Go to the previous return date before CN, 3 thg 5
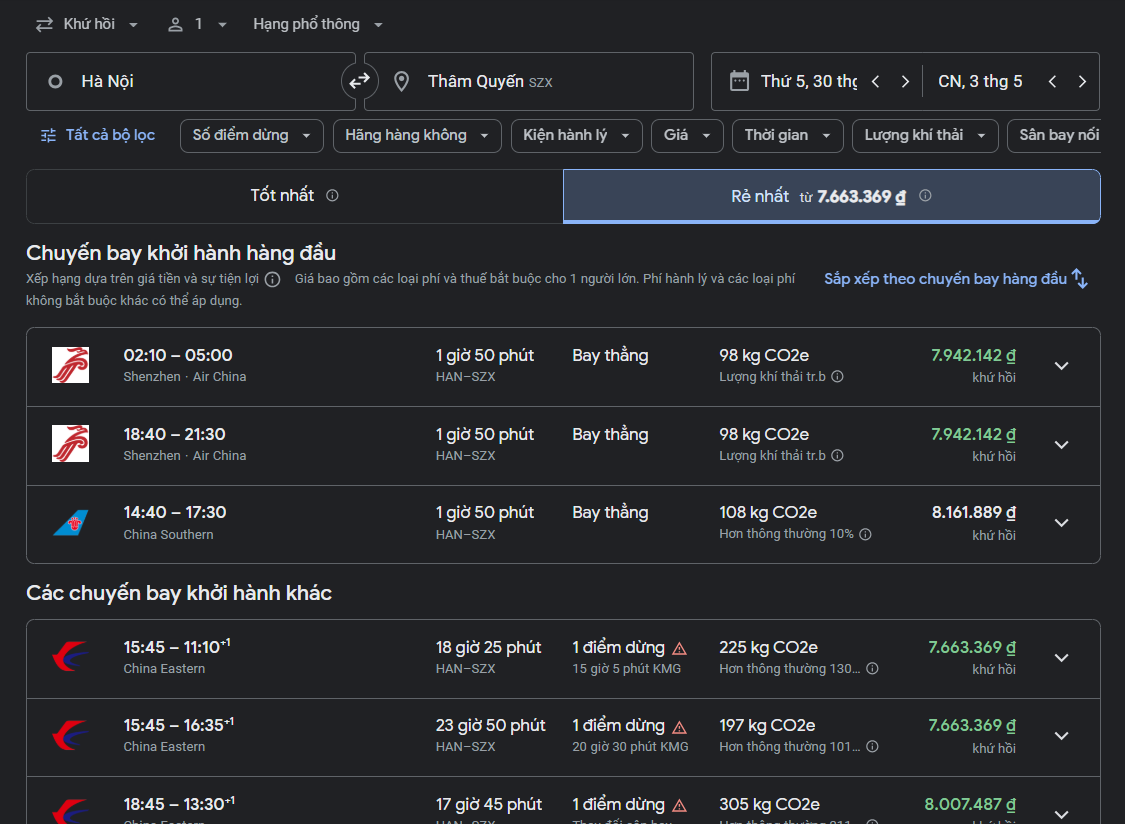The image size is (1125, 824). click(x=1052, y=82)
